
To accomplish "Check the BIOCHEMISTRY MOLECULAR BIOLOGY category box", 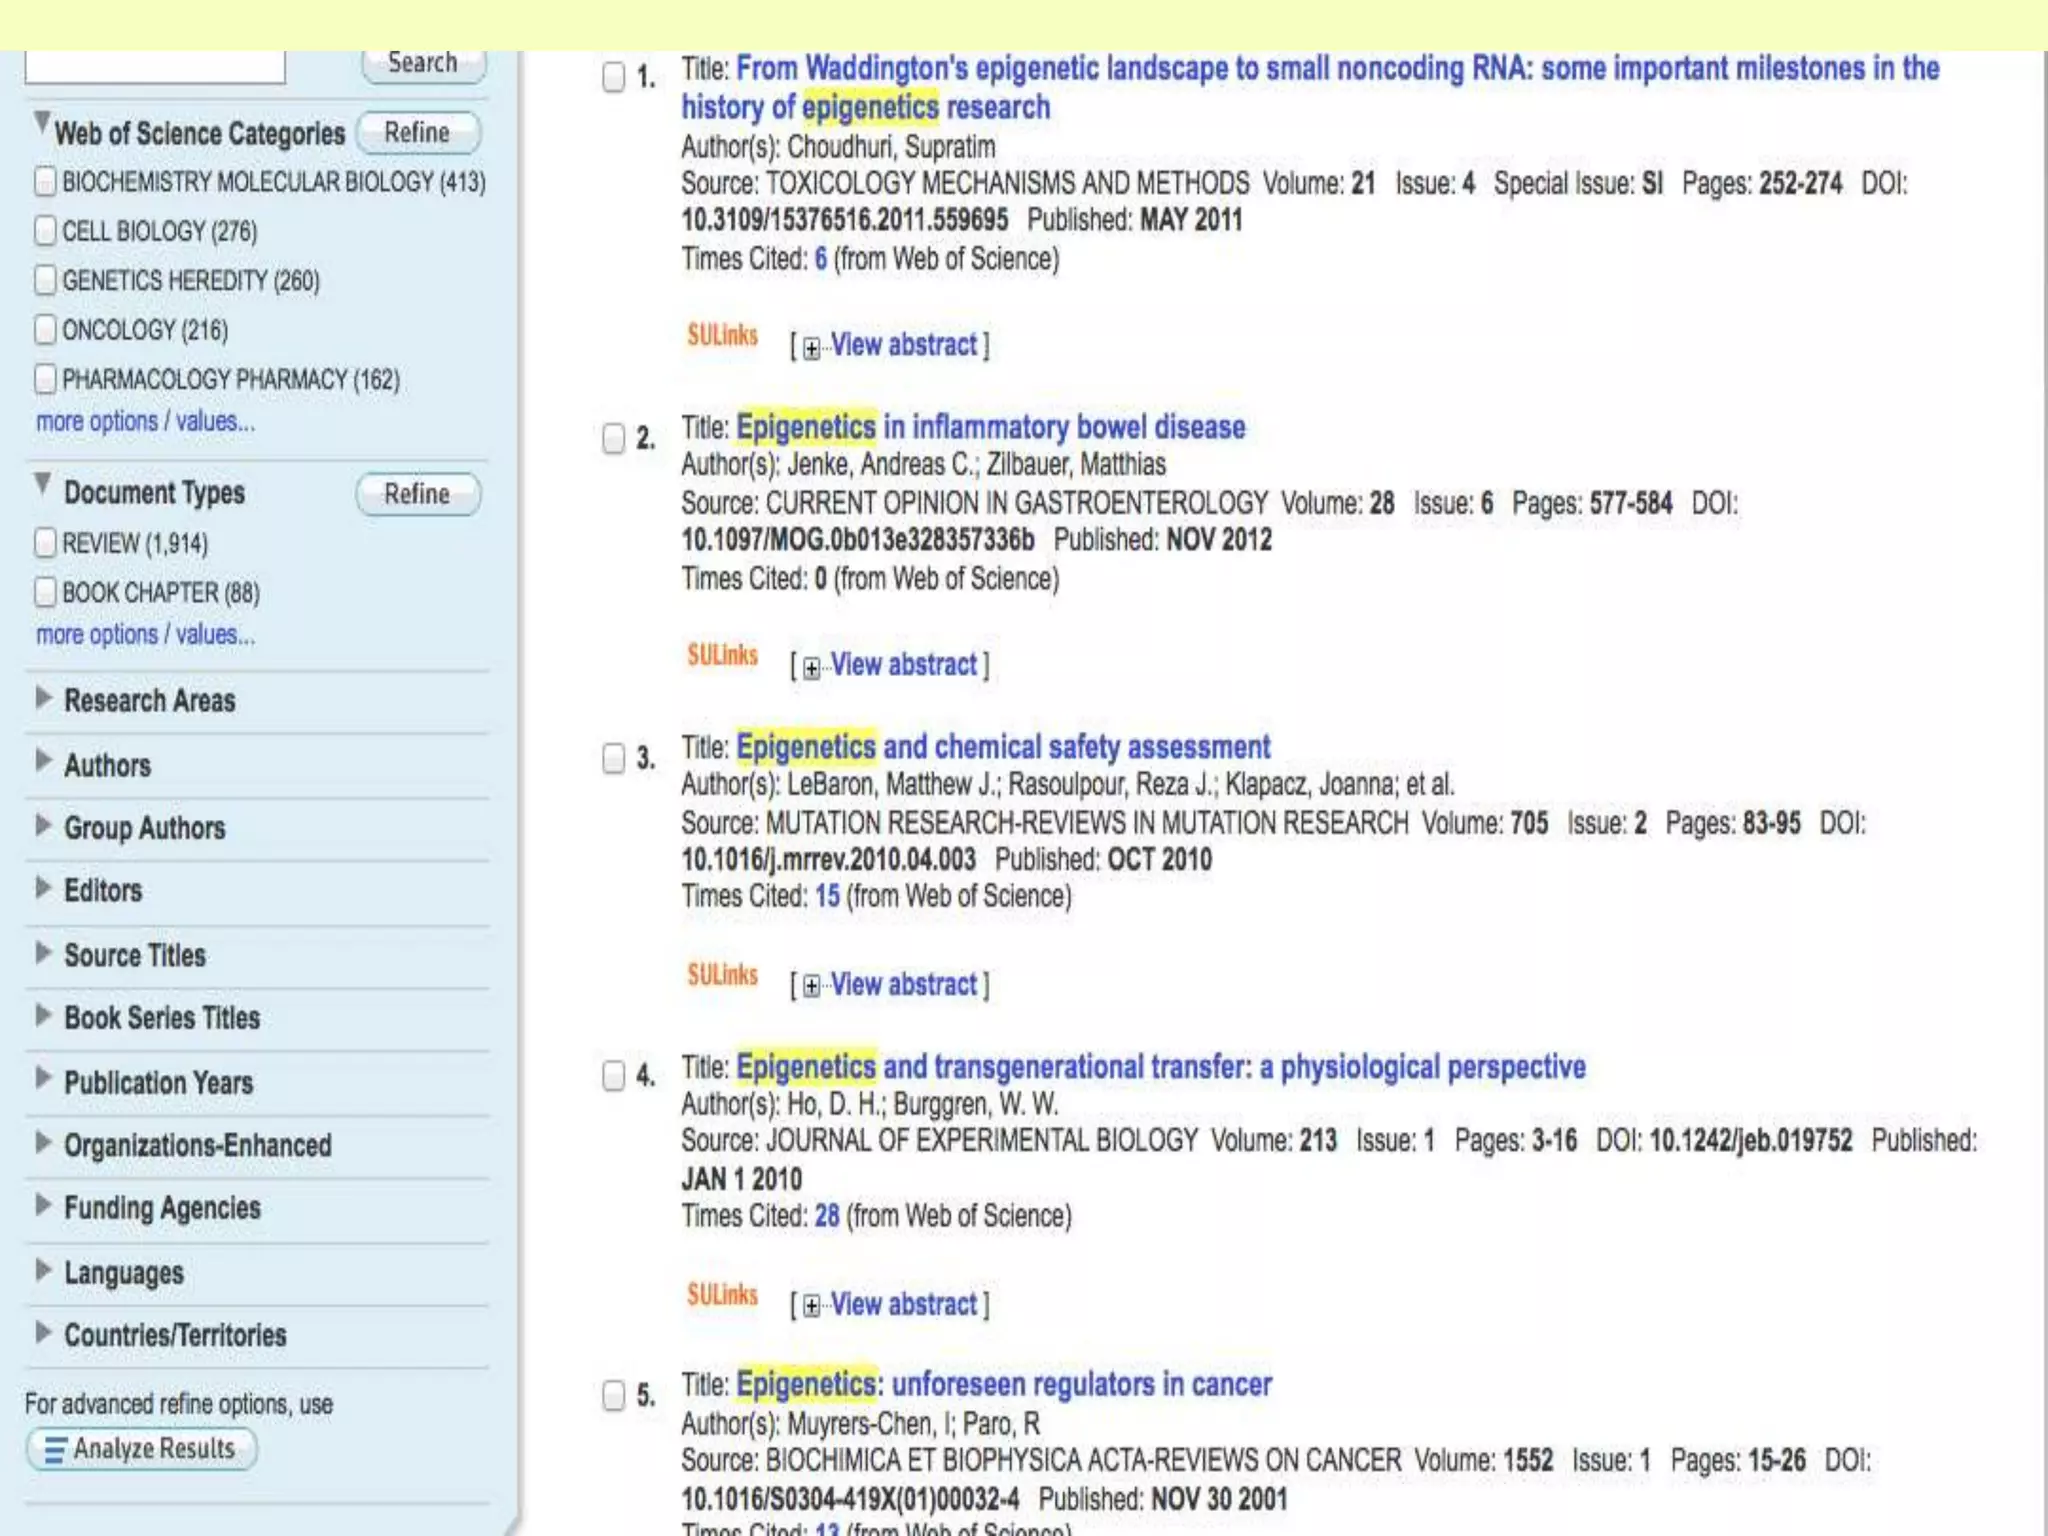I will point(45,182).
